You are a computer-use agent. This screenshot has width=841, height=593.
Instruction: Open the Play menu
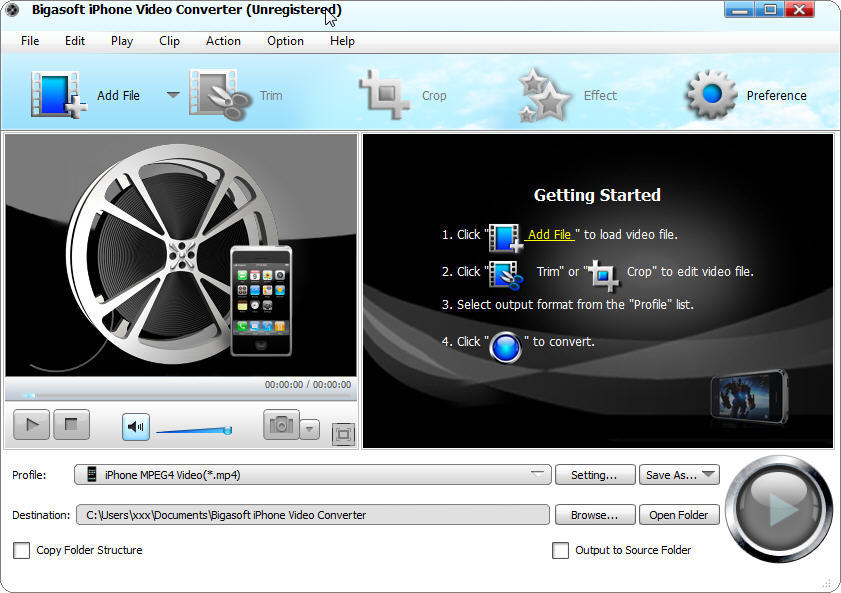[122, 41]
